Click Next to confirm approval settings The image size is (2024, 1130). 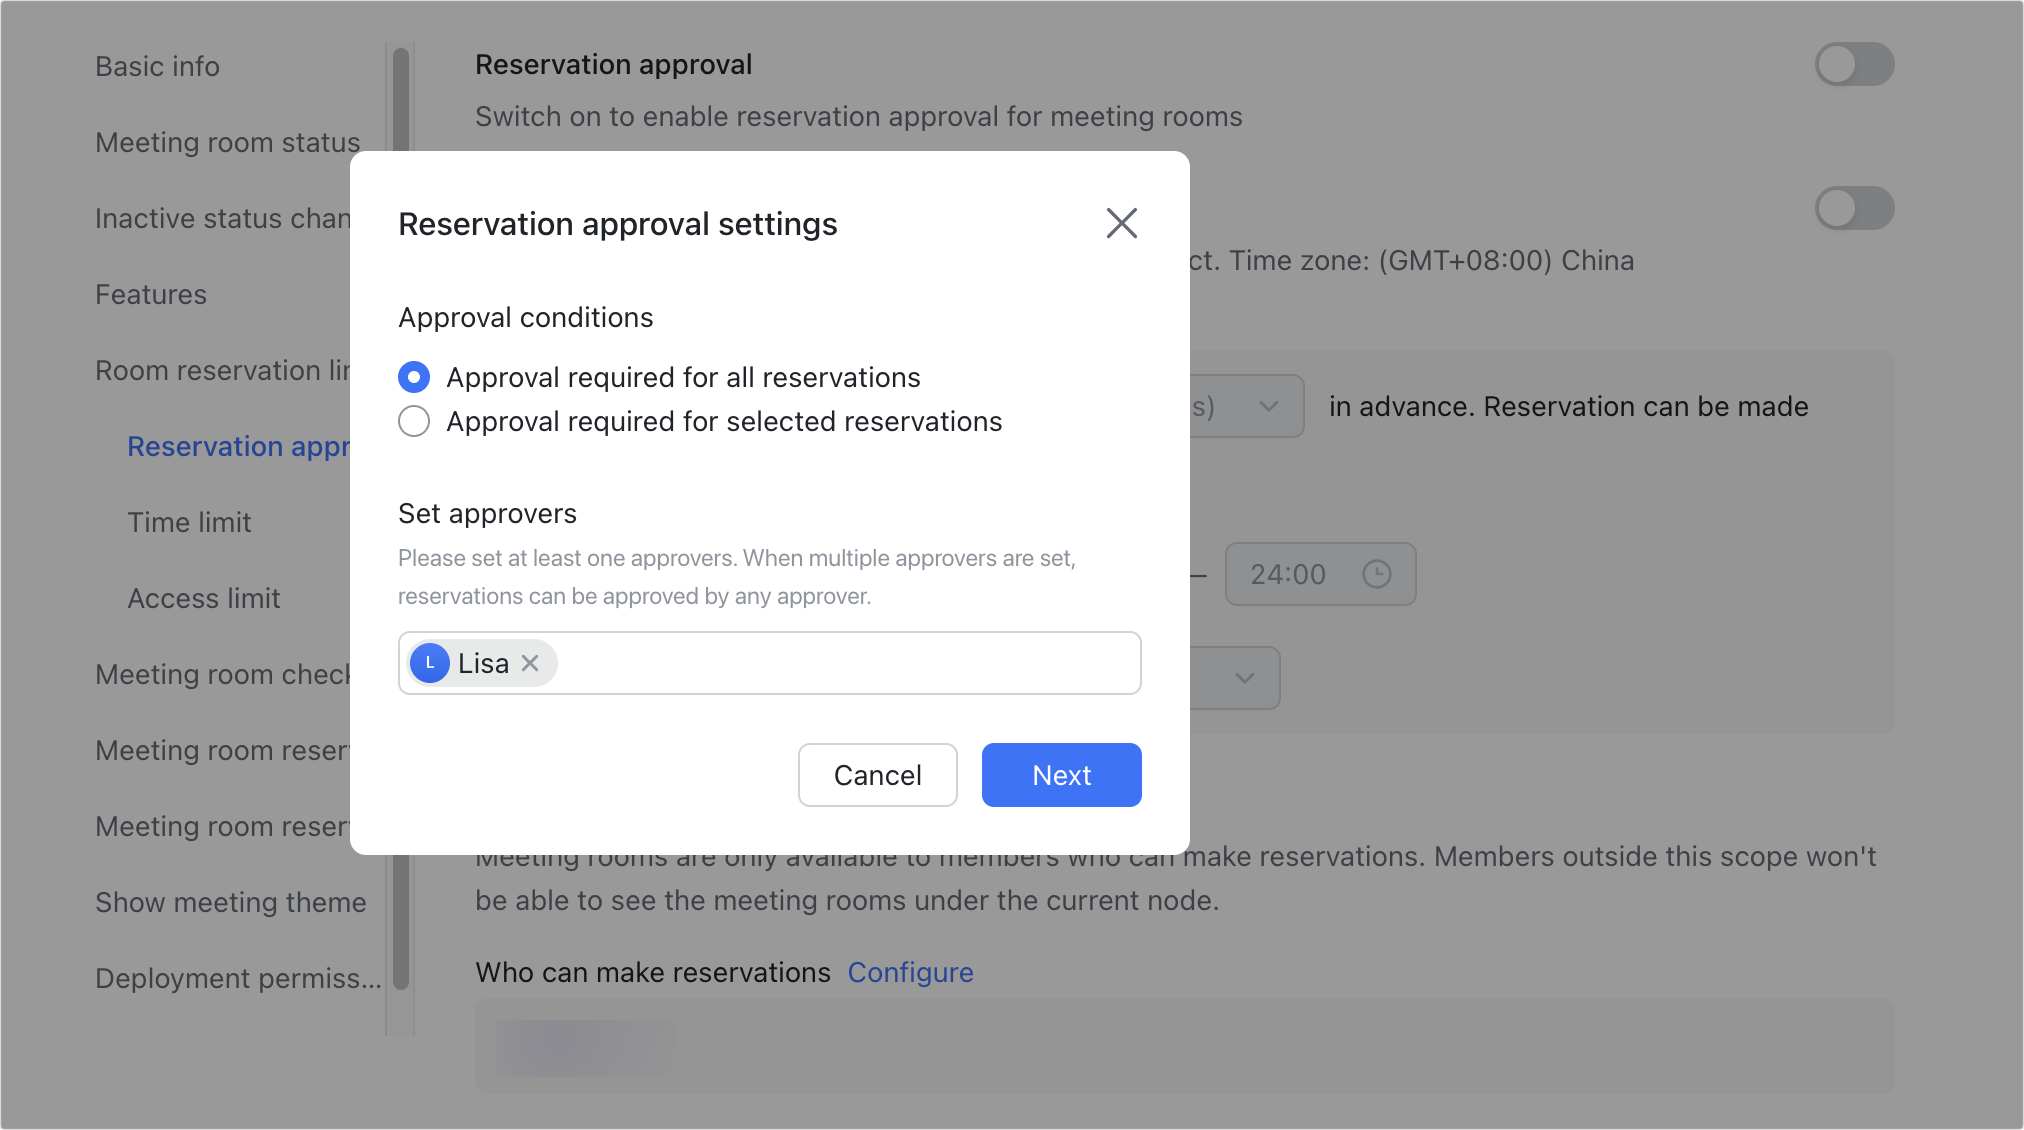coord(1061,775)
